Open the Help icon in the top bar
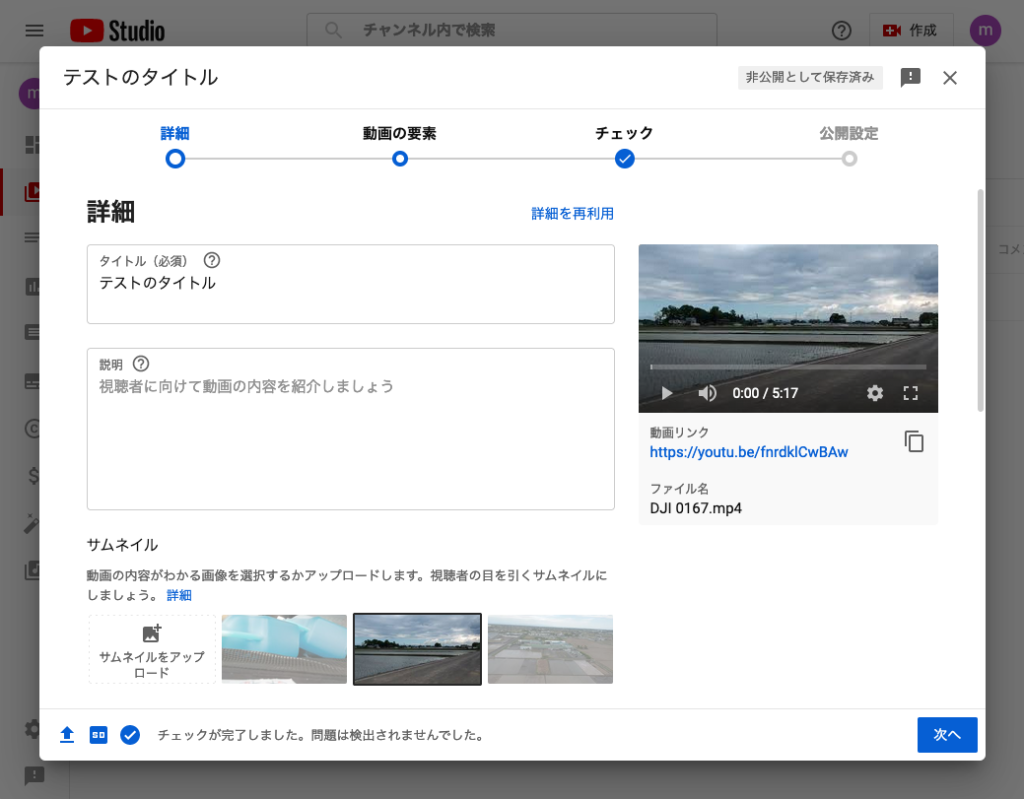The image size is (1024, 799). pyautogui.click(x=841, y=31)
